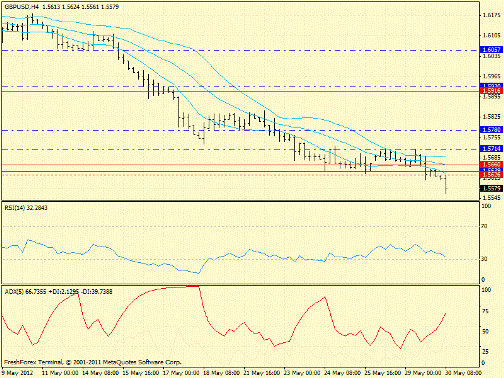Click the 18 May 08:00 time label
The height and width of the screenshot is (378, 504).
[221, 373]
